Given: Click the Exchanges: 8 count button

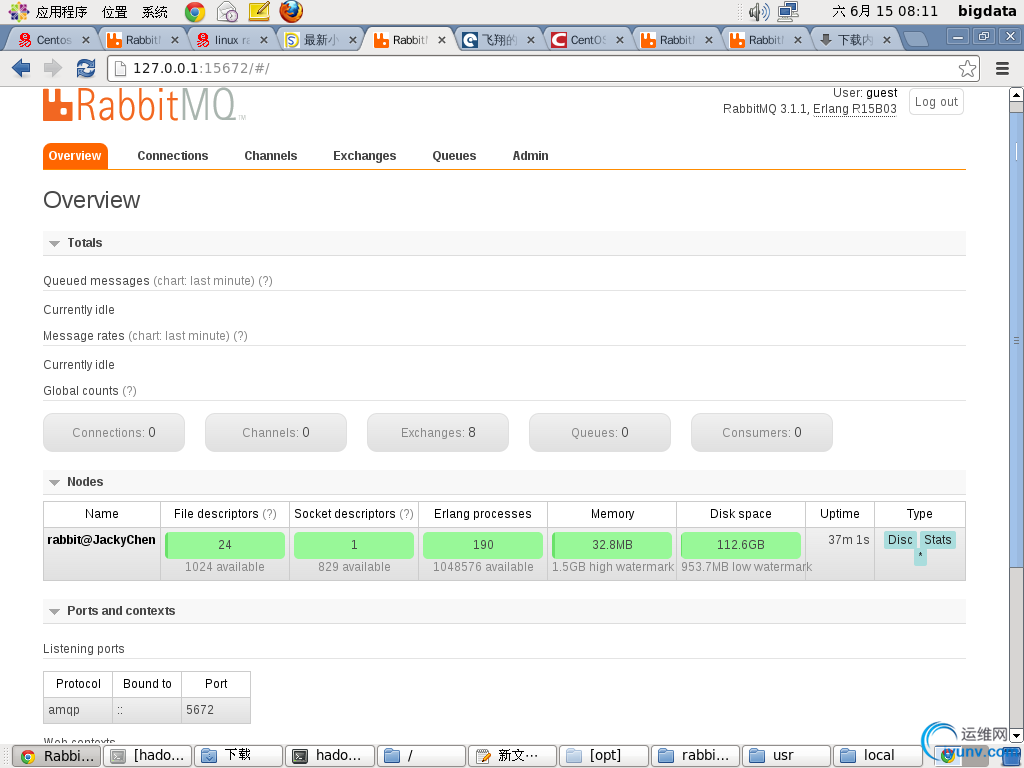Looking at the screenshot, I should 438,432.
